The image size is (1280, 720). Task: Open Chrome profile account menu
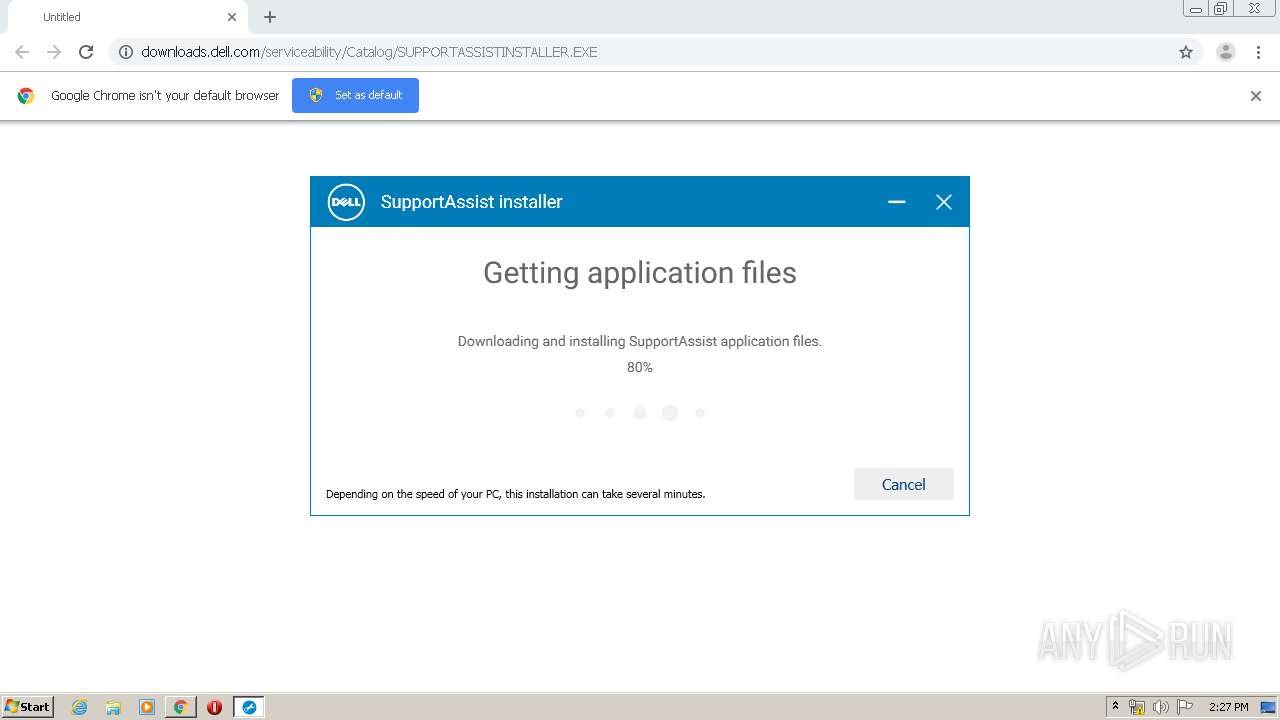click(1226, 52)
